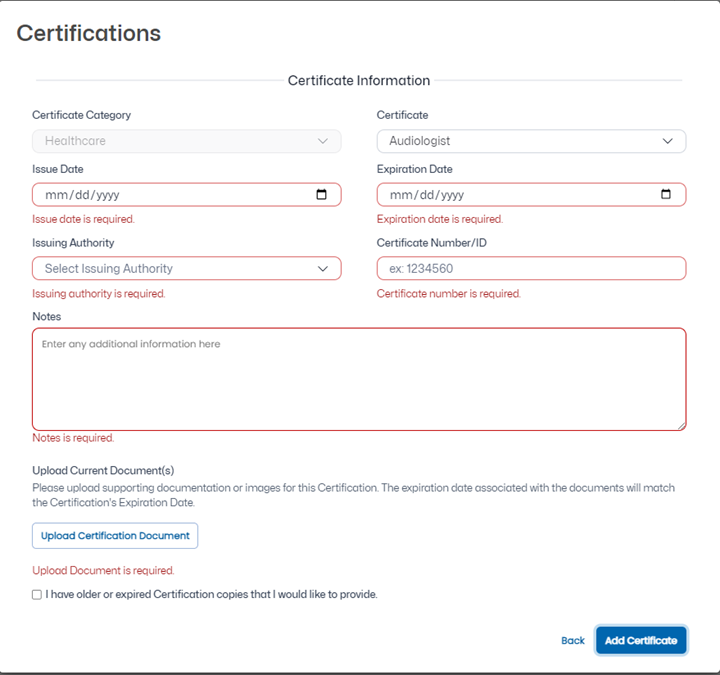Screen dimensions: 720x675
Task: Click the Add Certificate button
Action: click(x=641, y=640)
